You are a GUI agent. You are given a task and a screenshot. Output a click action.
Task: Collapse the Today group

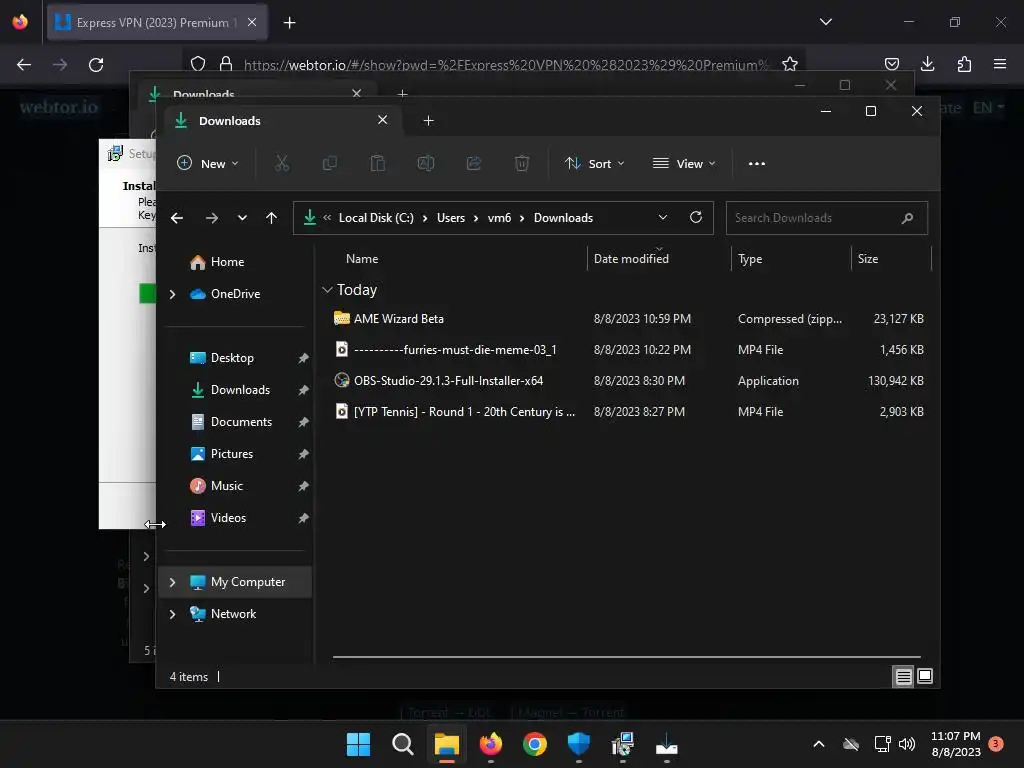pyautogui.click(x=327, y=290)
